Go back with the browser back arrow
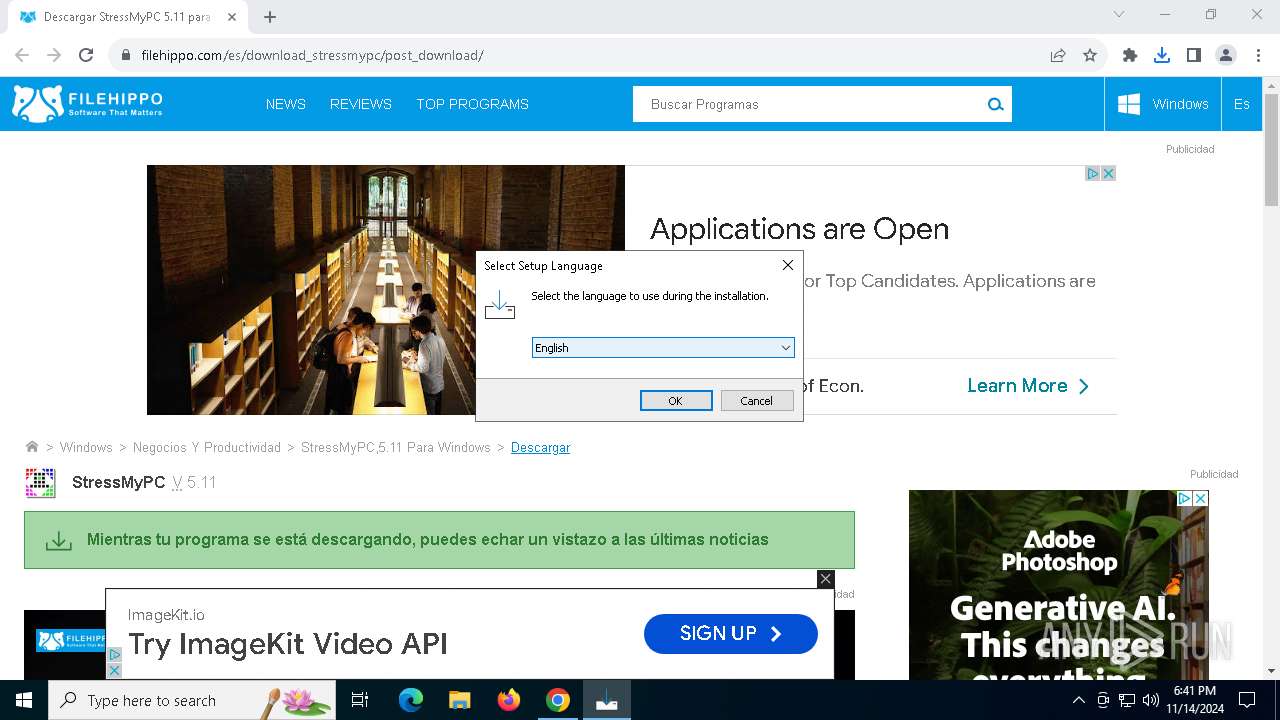1280x720 pixels. click(22, 55)
